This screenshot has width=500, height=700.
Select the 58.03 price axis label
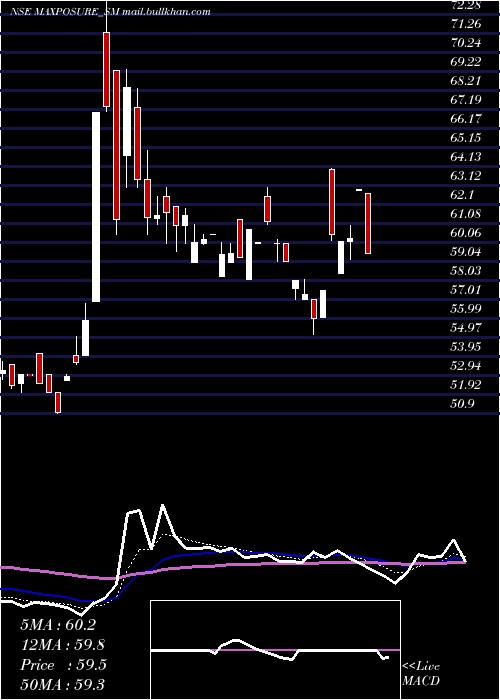coord(466,271)
